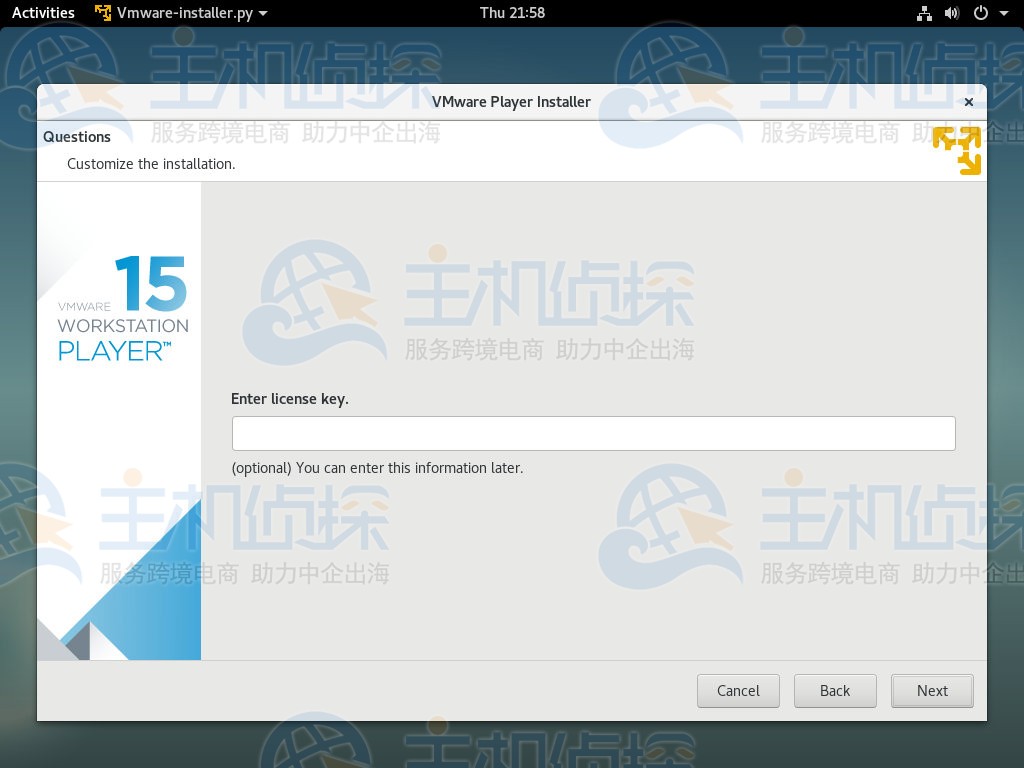Open the Vmware-installer.py application menu
Viewport: 1024px width, 768px height.
(175, 13)
